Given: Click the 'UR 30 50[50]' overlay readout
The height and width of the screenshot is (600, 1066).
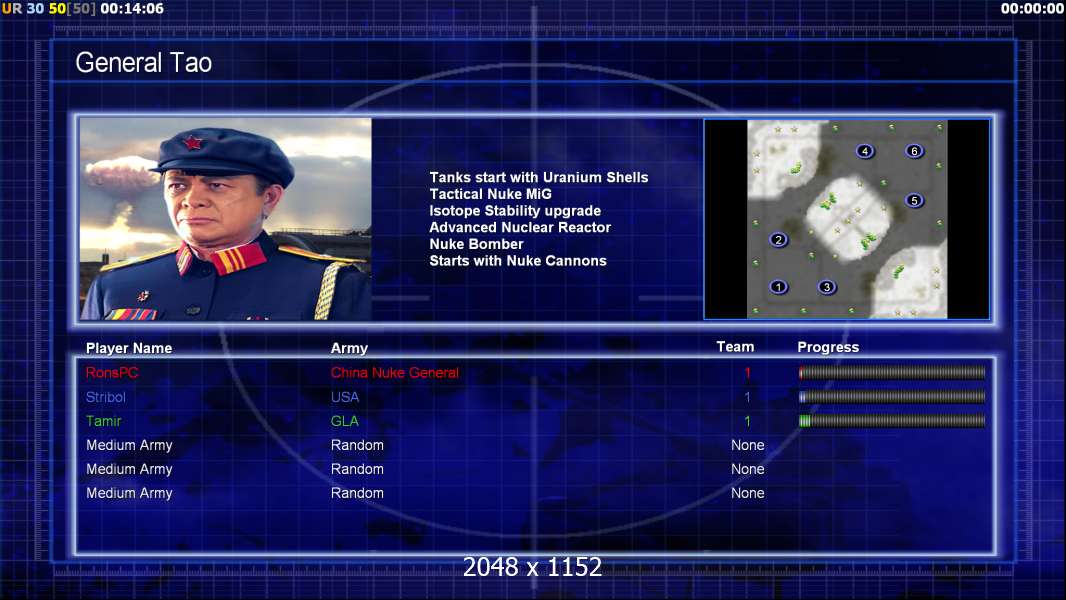Looking at the screenshot, I should click(49, 9).
